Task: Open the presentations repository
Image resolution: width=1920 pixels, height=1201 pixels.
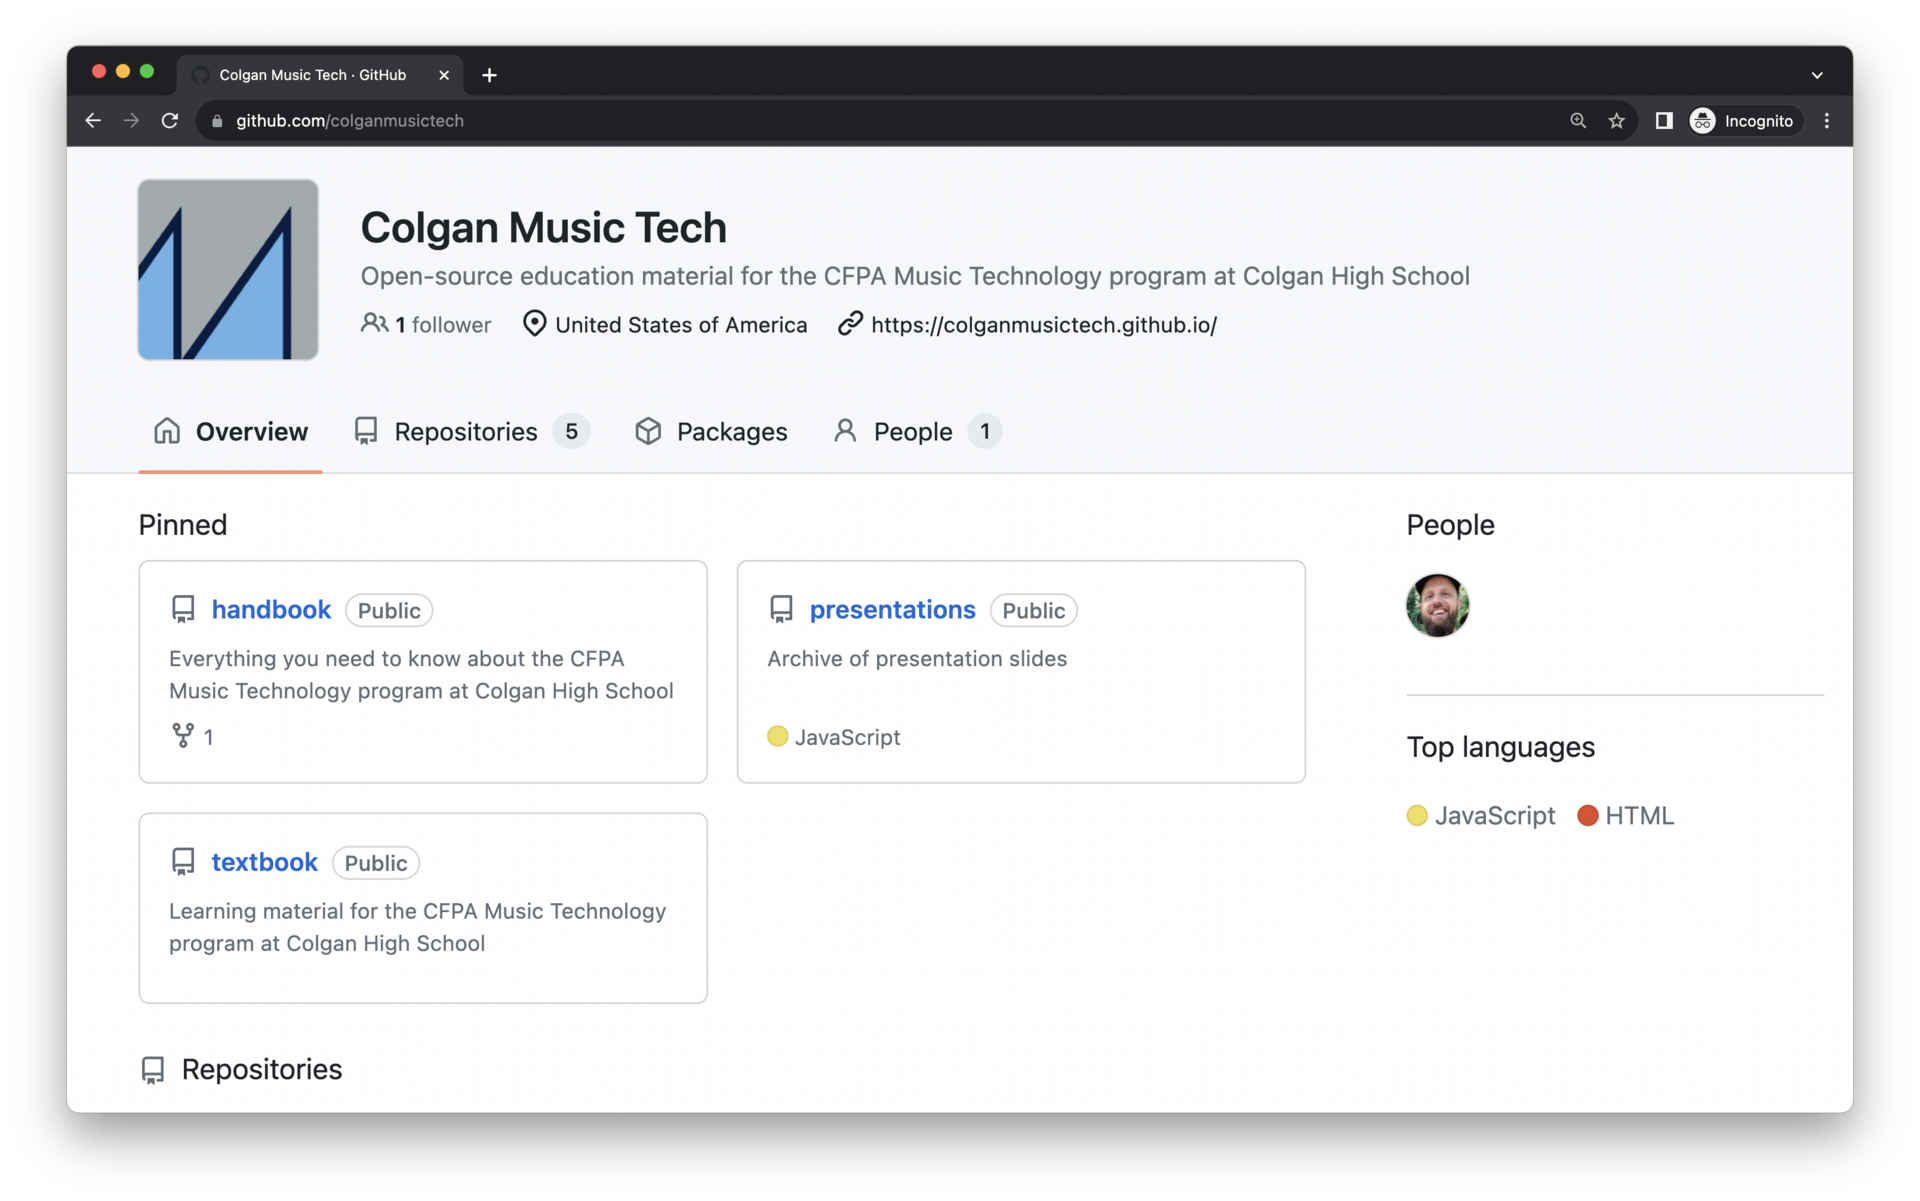Action: [892, 607]
